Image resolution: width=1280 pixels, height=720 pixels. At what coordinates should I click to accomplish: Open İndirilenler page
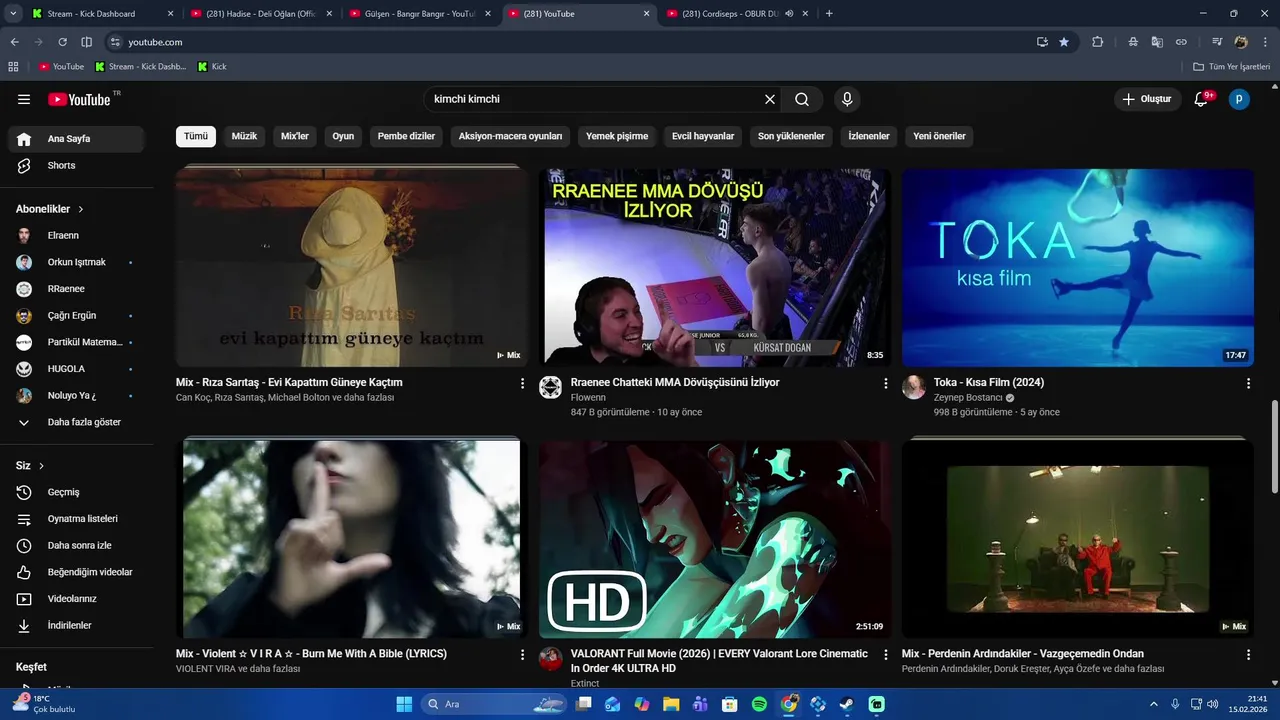coord(76,625)
